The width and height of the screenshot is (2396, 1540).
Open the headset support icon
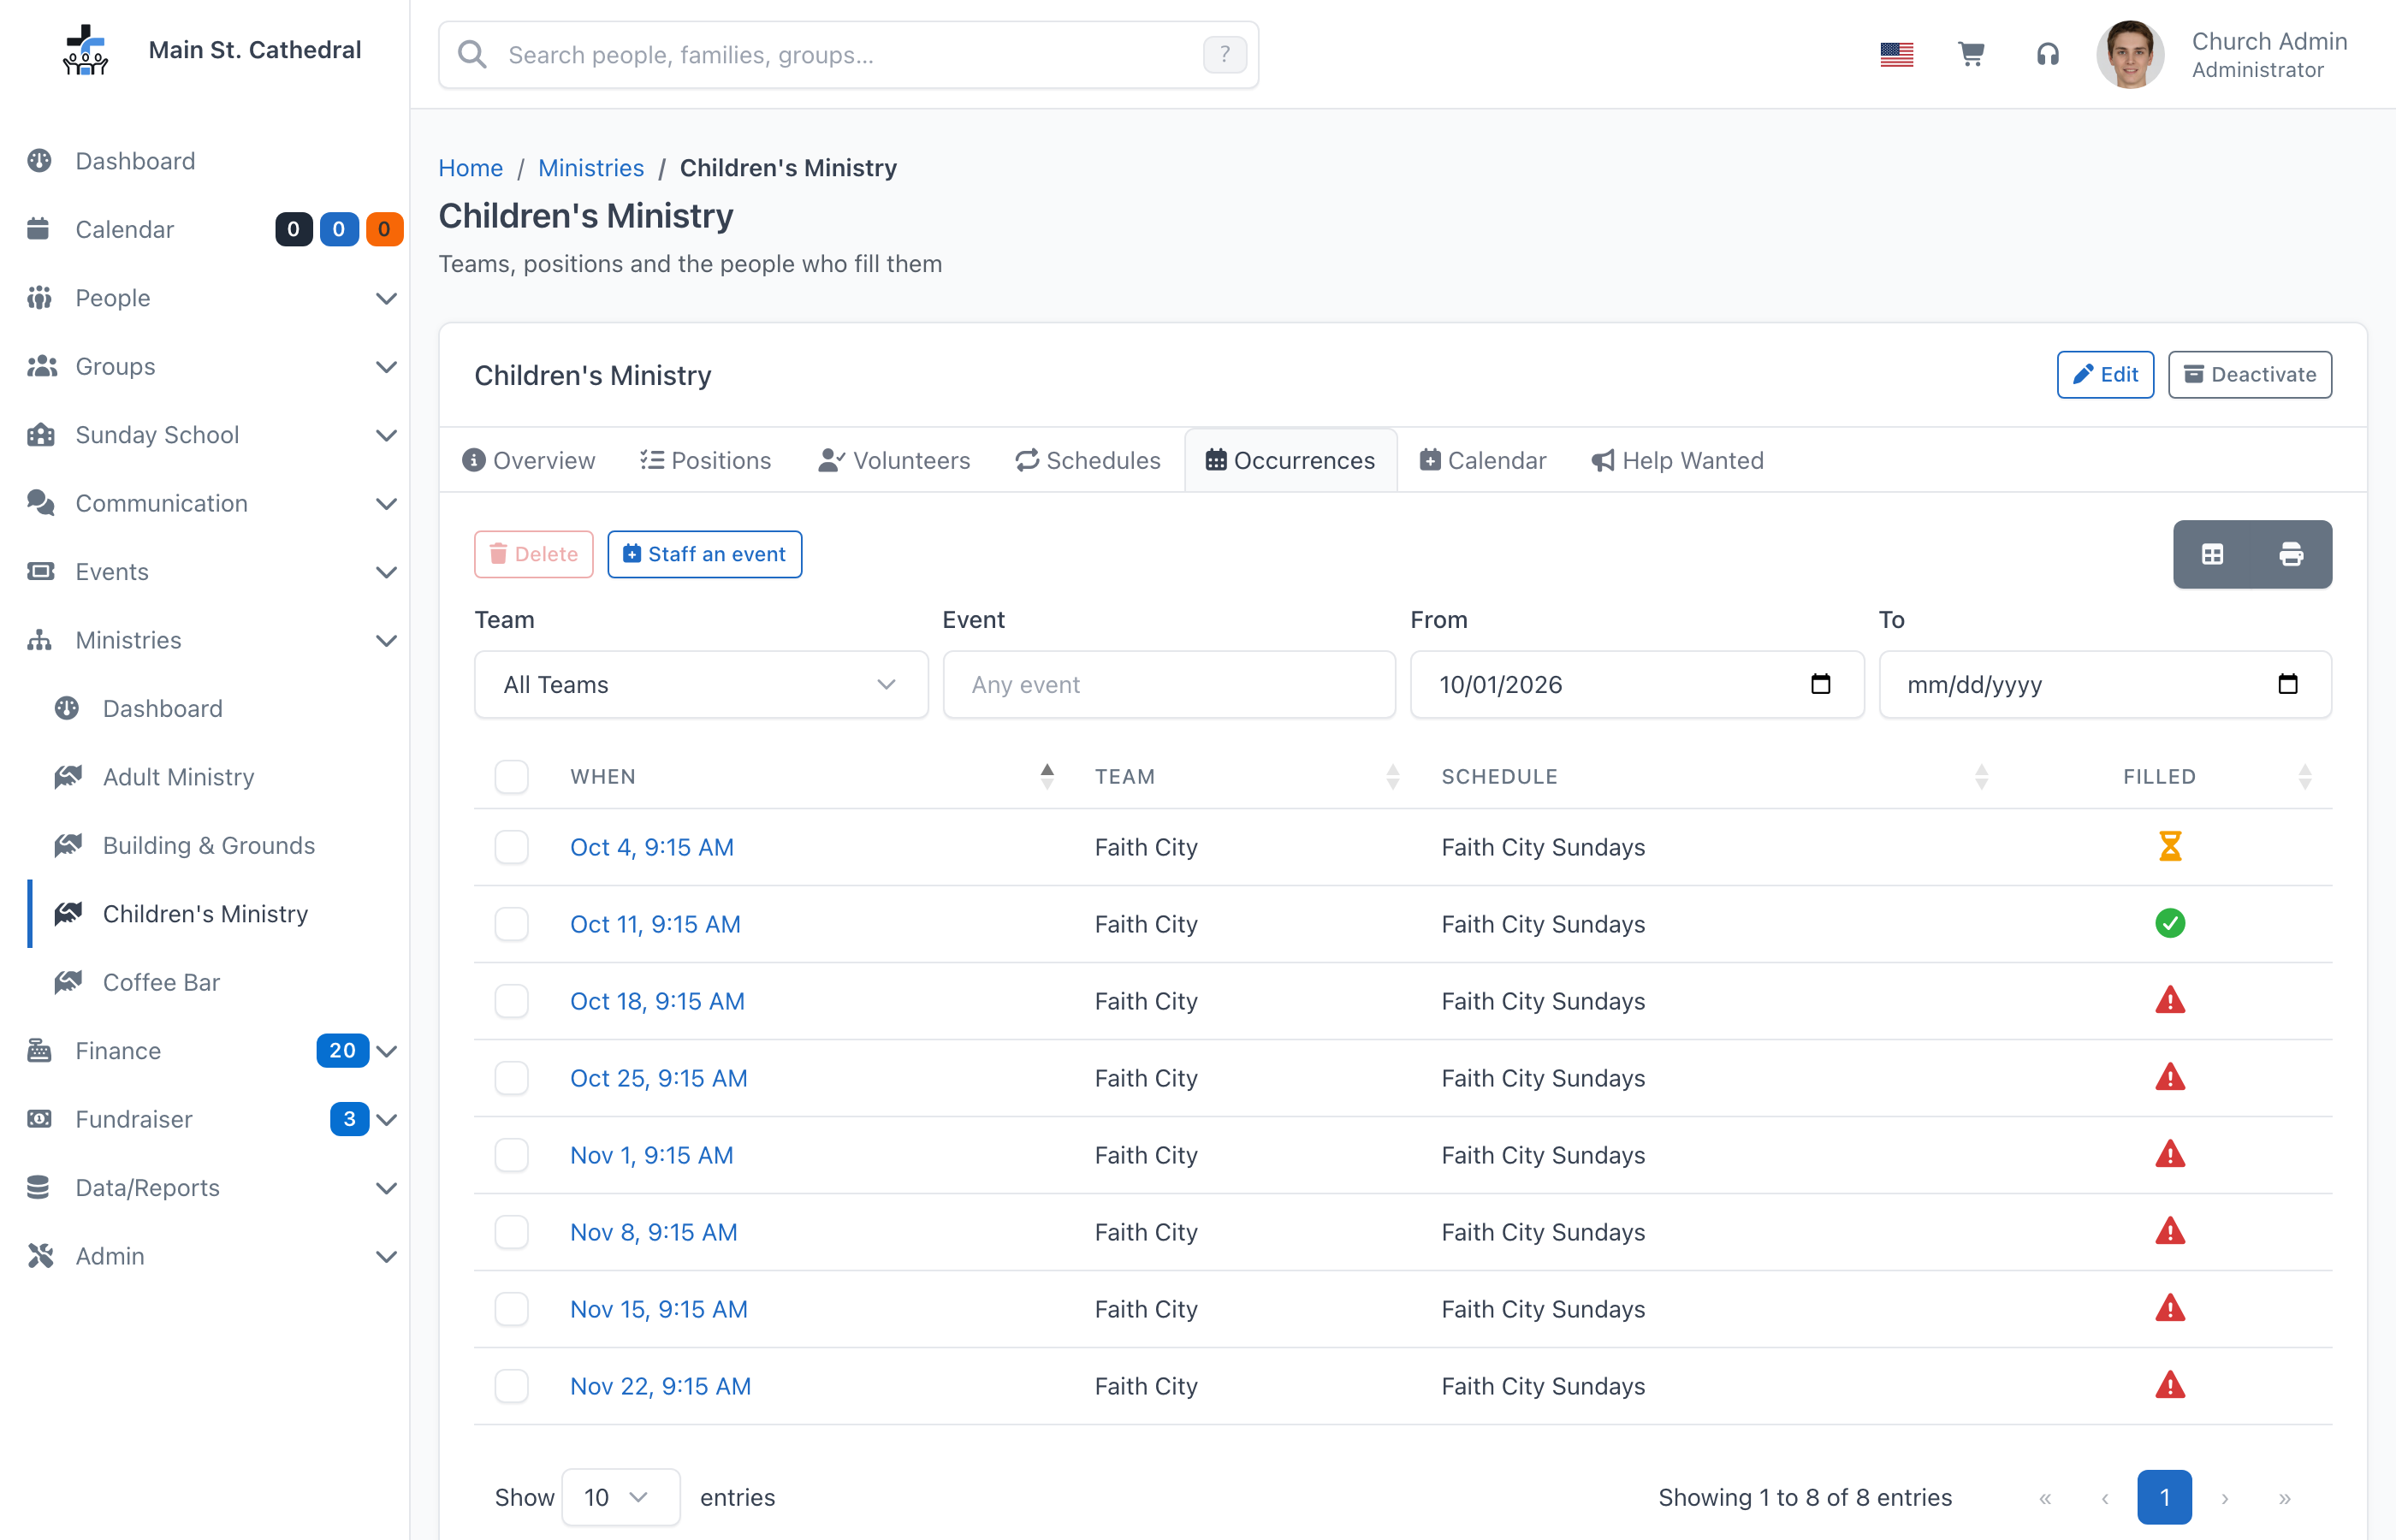point(2047,54)
